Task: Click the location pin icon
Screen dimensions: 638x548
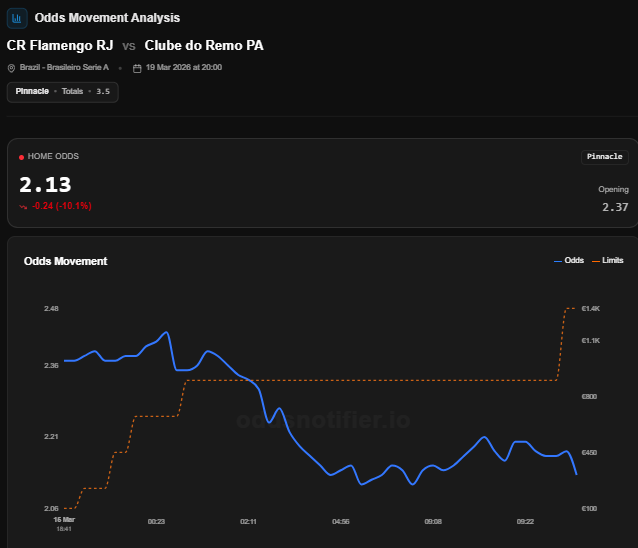Action: pos(11,68)
